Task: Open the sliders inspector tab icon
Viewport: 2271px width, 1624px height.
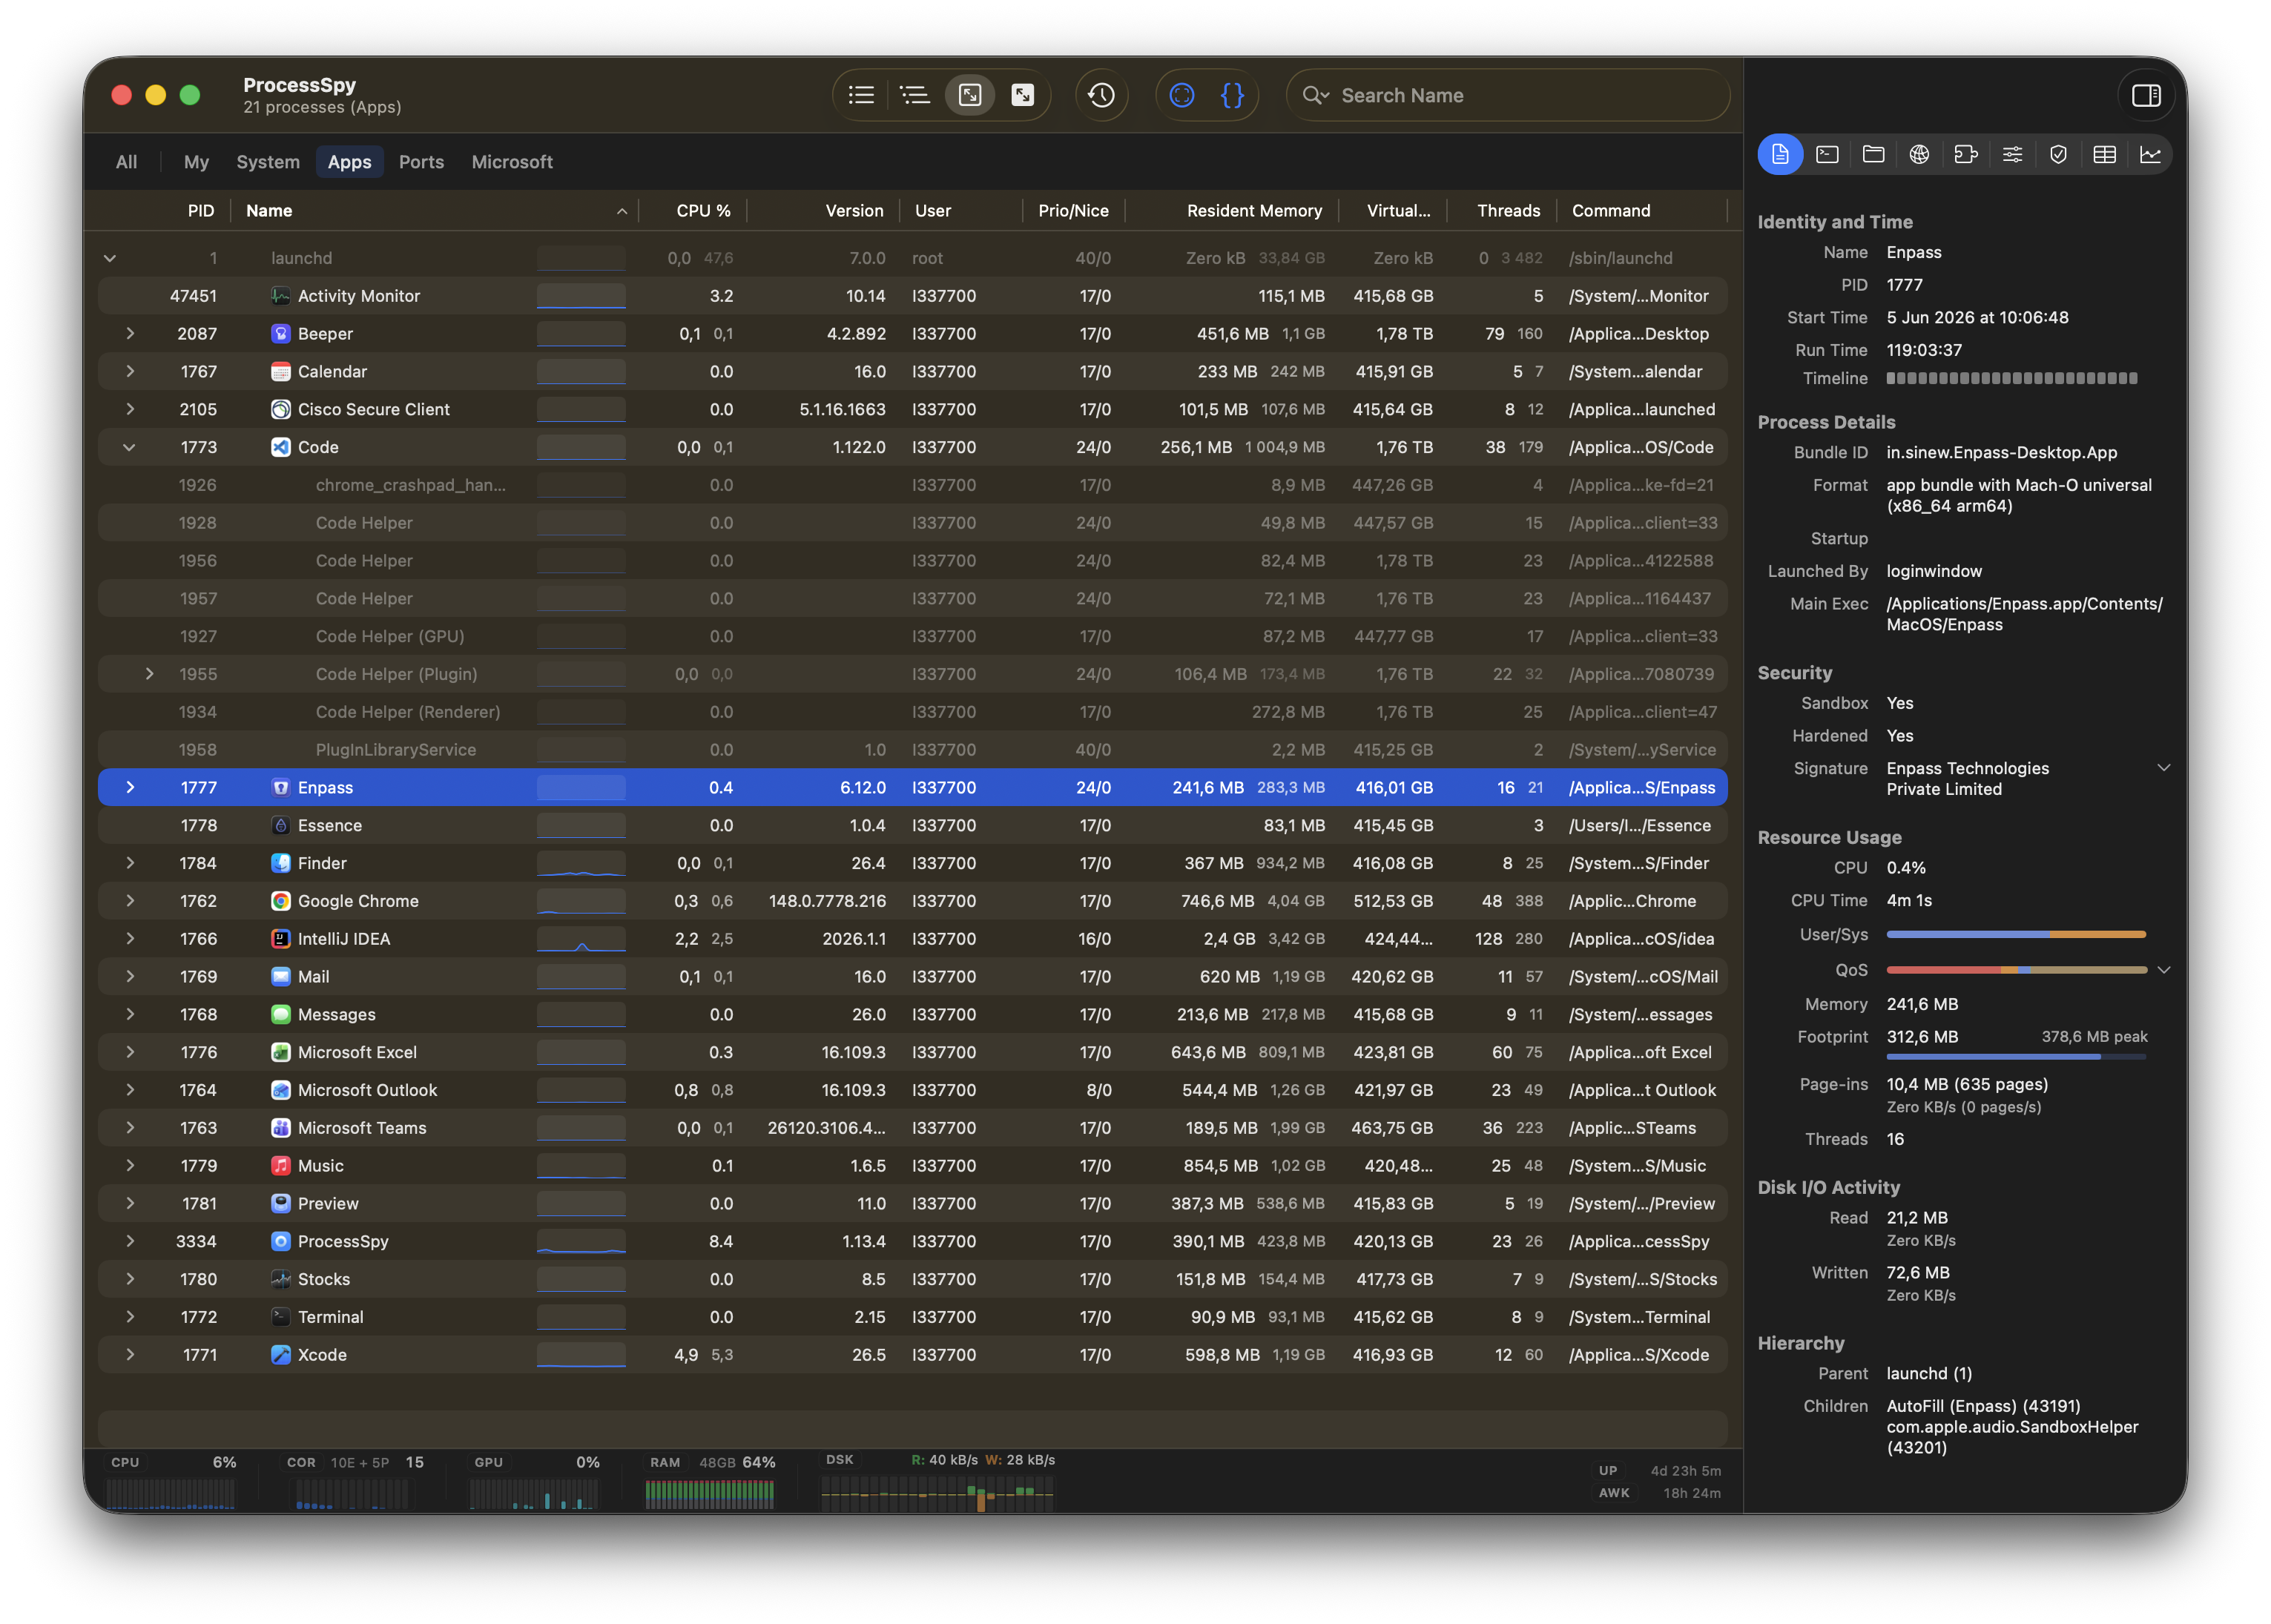Action: (x=2012, y=154)
